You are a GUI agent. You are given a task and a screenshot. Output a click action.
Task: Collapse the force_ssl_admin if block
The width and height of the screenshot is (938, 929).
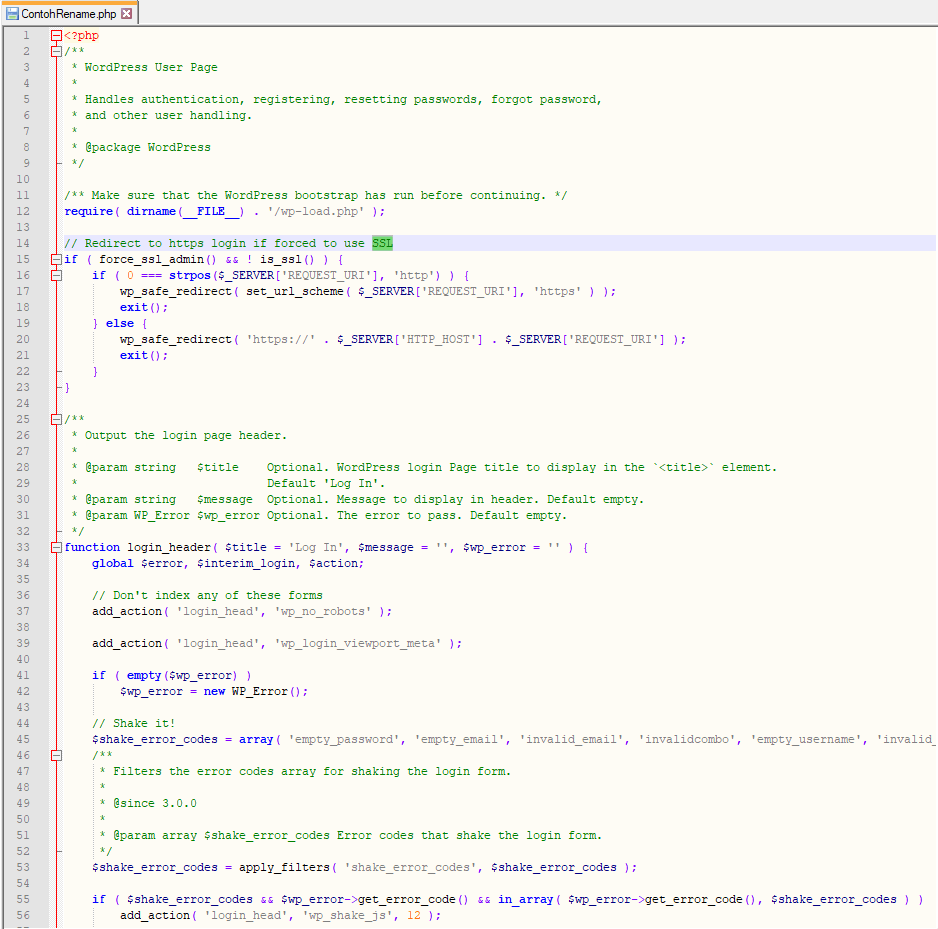tap(56, 260)
